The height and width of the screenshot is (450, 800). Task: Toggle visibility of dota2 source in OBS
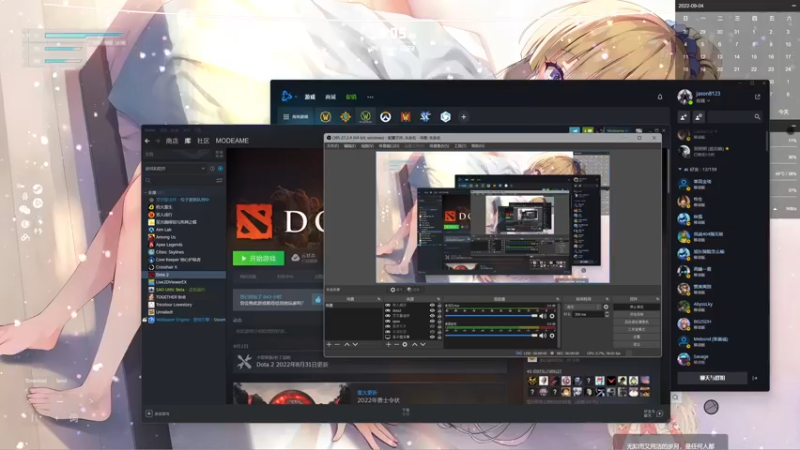(x=432, y=310)
